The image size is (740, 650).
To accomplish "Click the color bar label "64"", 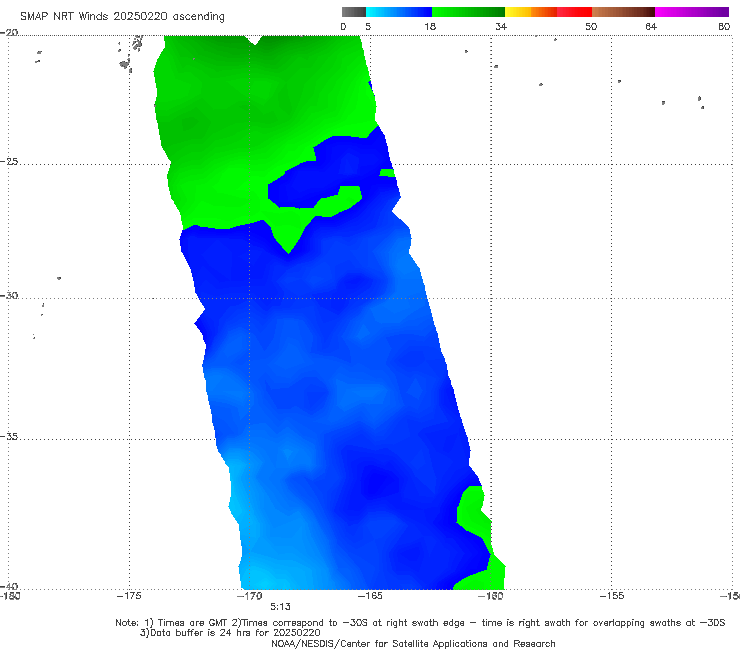I will [651, 26].
